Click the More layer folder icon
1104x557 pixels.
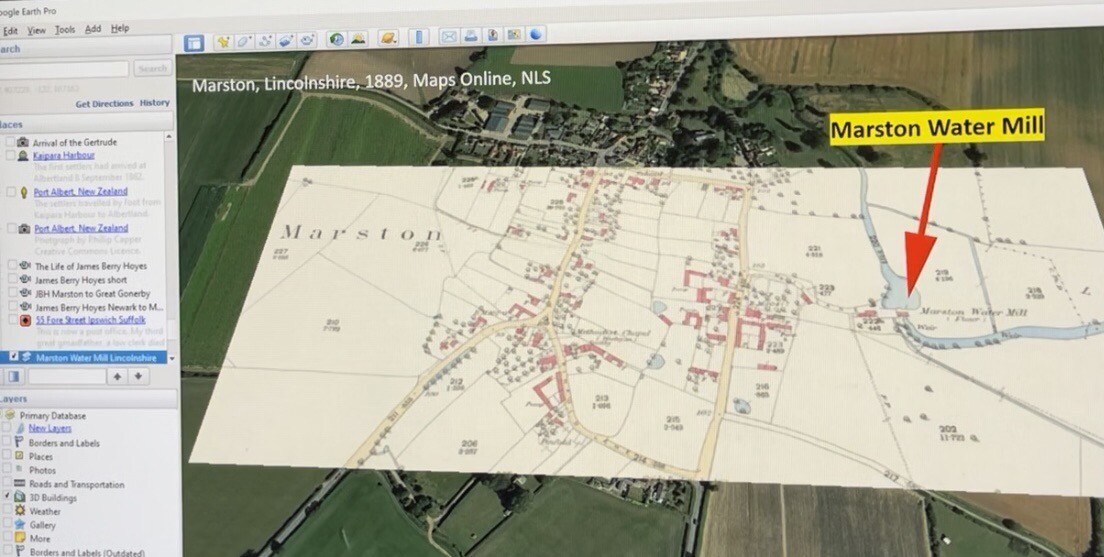pos(20,538)
